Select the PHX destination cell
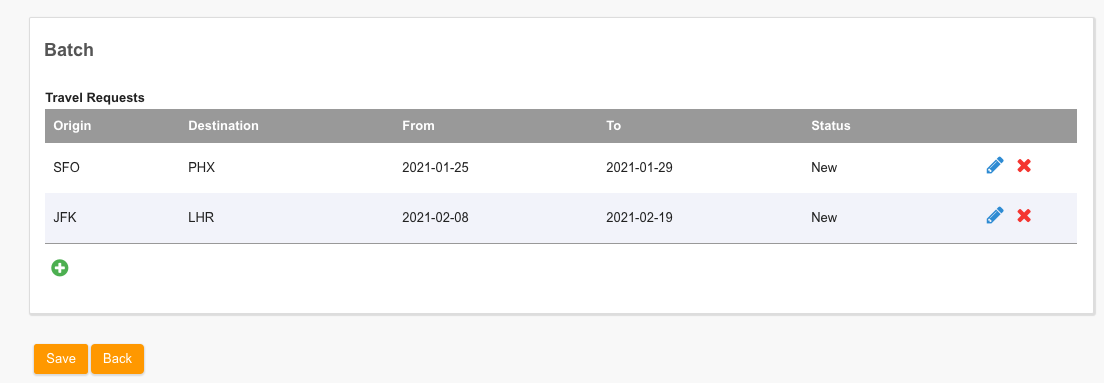The height and width of the screenshot is (383, 1104). pyautogui.click(x=201, y=168)
